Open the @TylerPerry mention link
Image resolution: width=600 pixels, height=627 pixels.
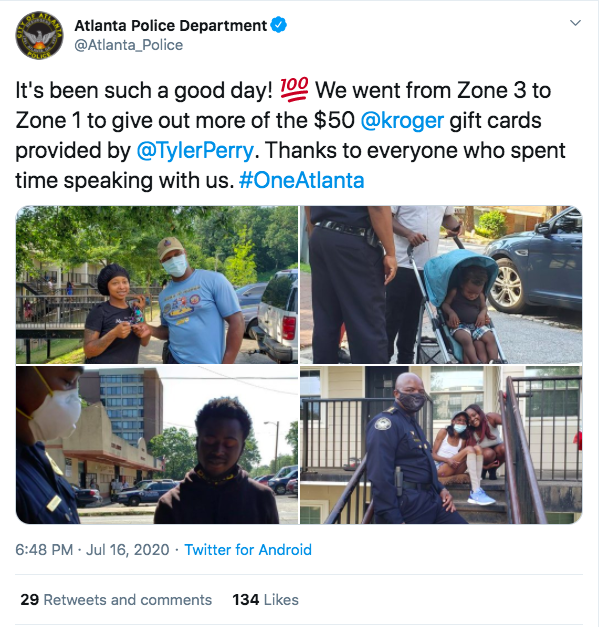(x=195, y=150)
